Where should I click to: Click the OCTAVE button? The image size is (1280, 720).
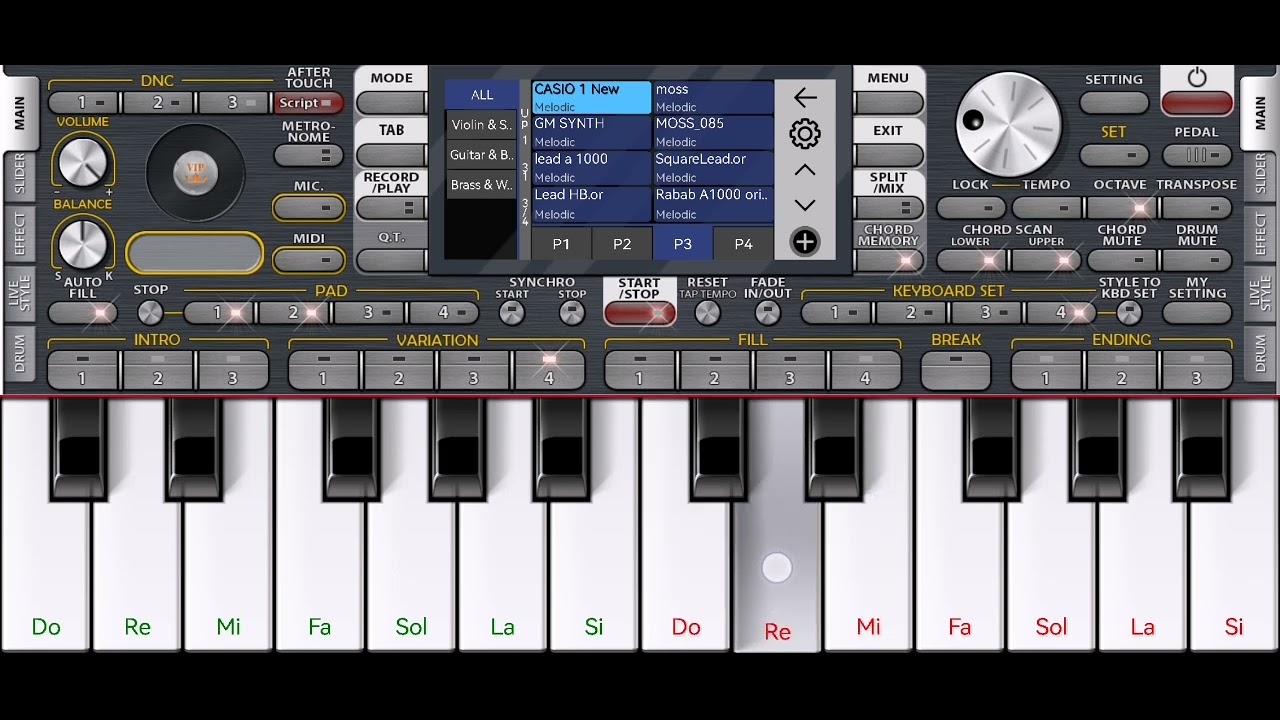(1121, 208)
